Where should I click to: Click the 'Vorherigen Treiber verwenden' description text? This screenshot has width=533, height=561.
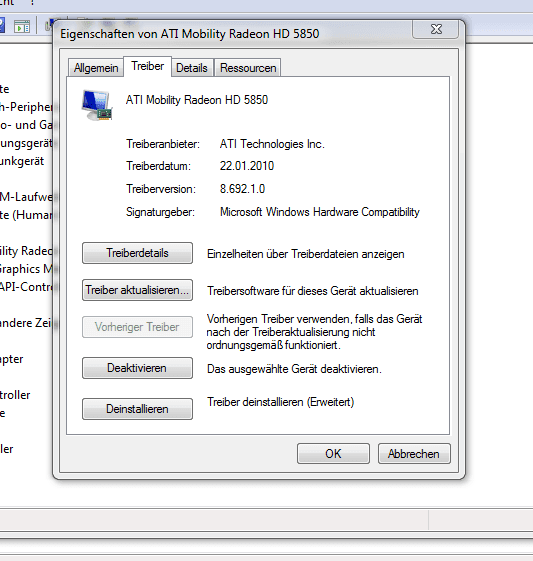314,332
